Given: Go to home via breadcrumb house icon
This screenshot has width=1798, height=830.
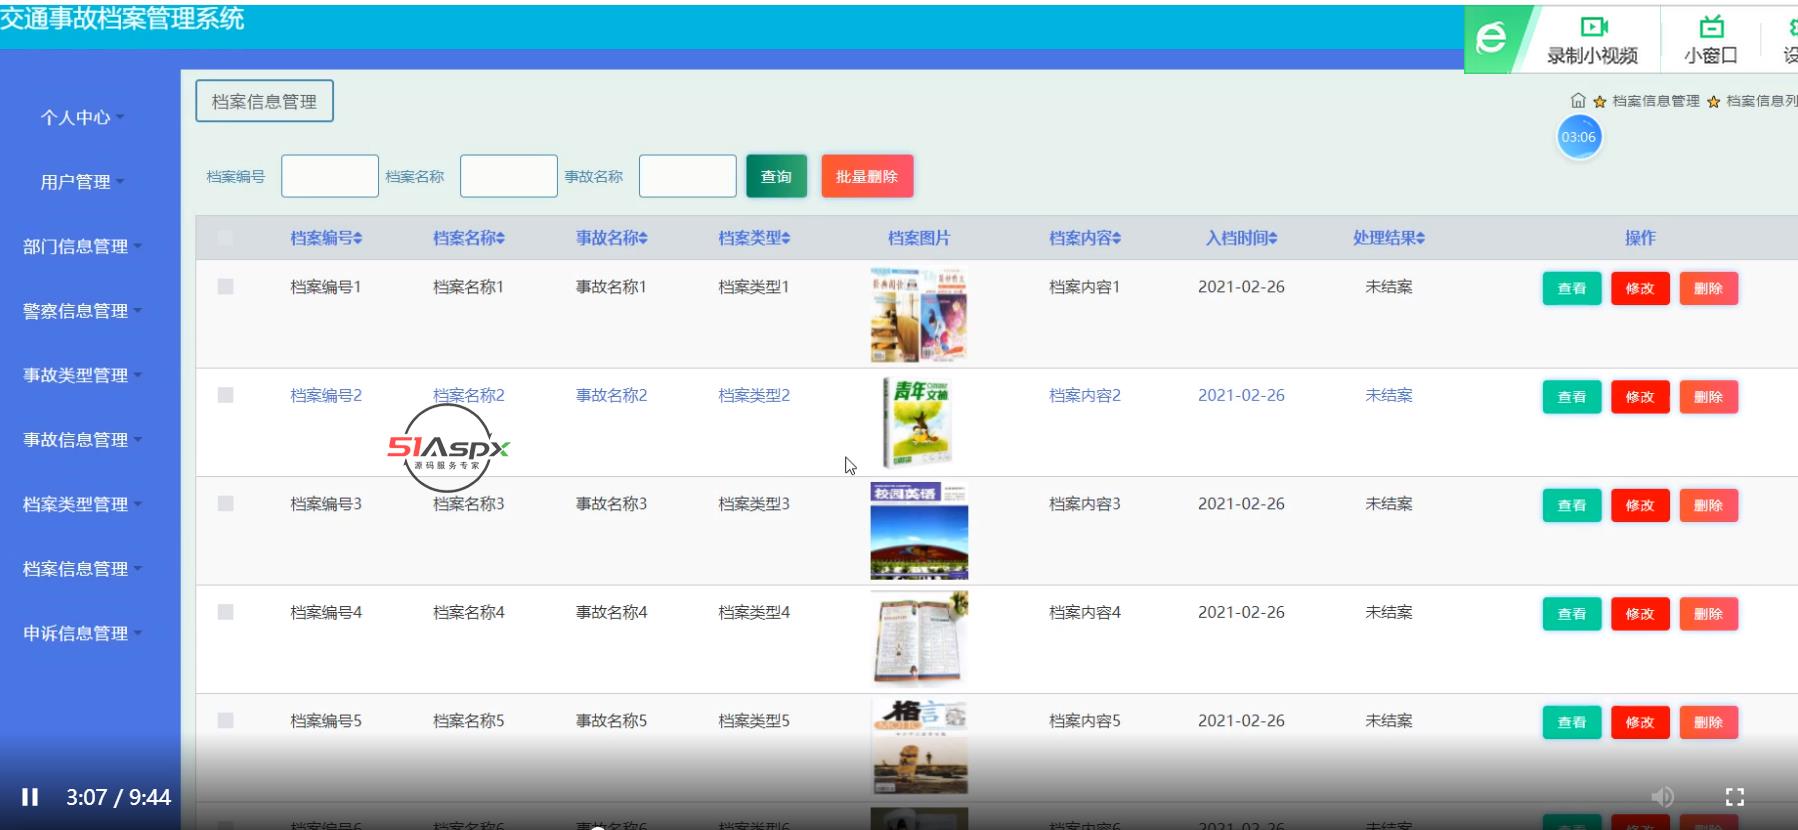Looking at the screenshot, I should 1578,100.
